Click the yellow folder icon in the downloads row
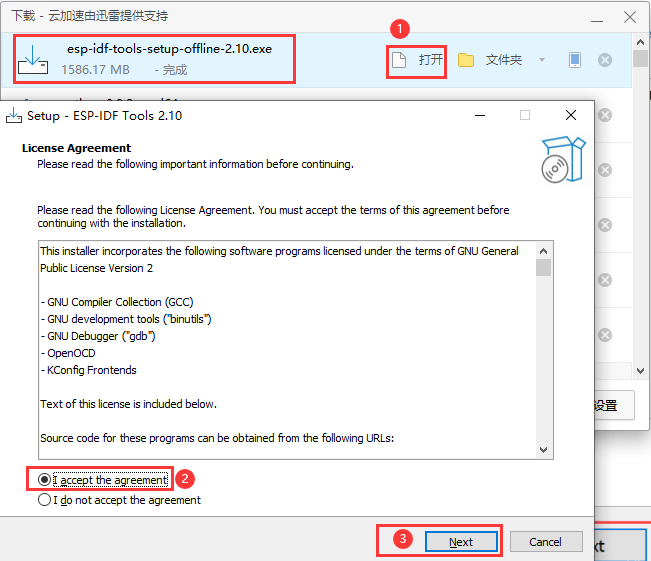 click(x=466, y=60)
